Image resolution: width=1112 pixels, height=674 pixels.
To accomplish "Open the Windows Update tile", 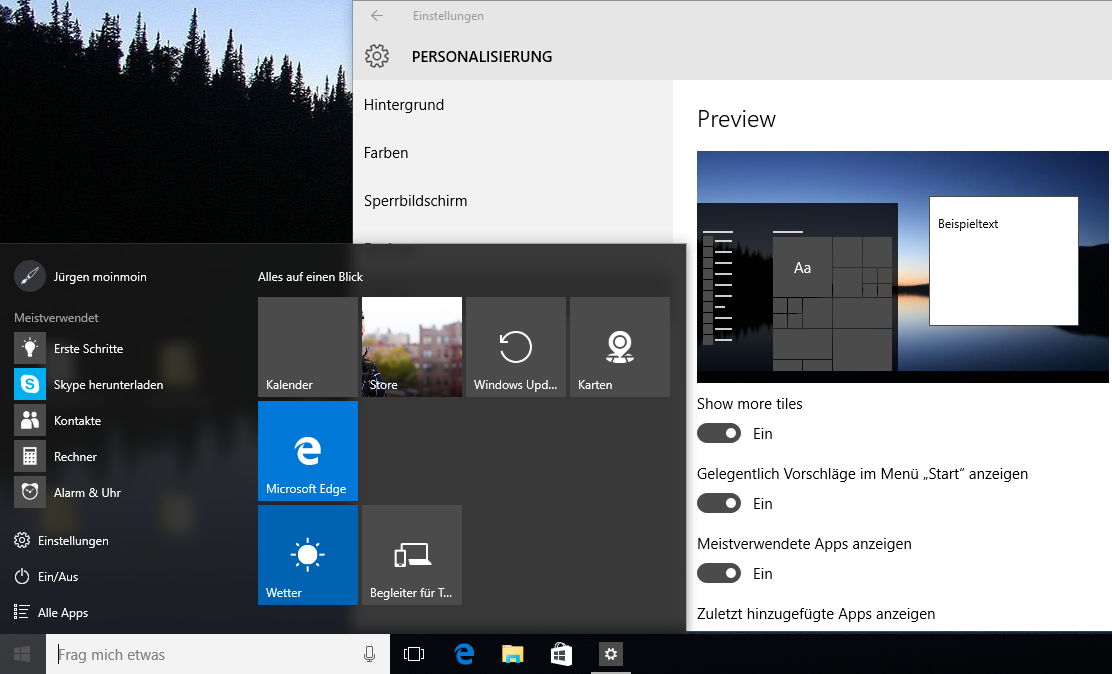I will 515,347.
